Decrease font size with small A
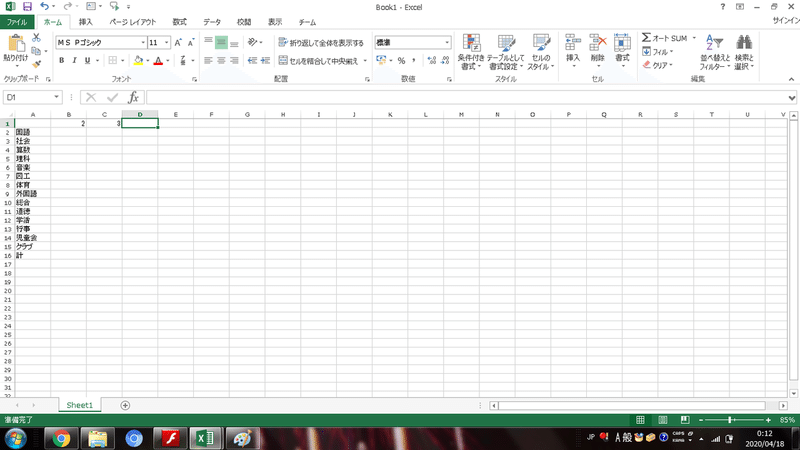800x450 pixels. click(191, 43)
